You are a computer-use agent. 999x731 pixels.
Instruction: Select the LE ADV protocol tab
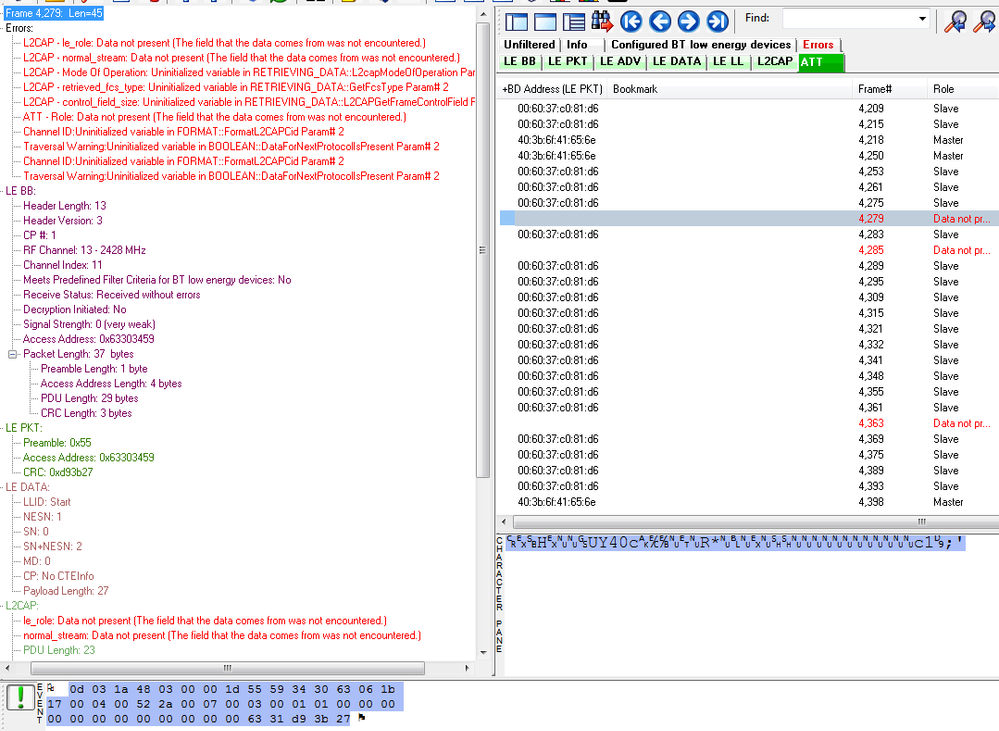[621, 61]
